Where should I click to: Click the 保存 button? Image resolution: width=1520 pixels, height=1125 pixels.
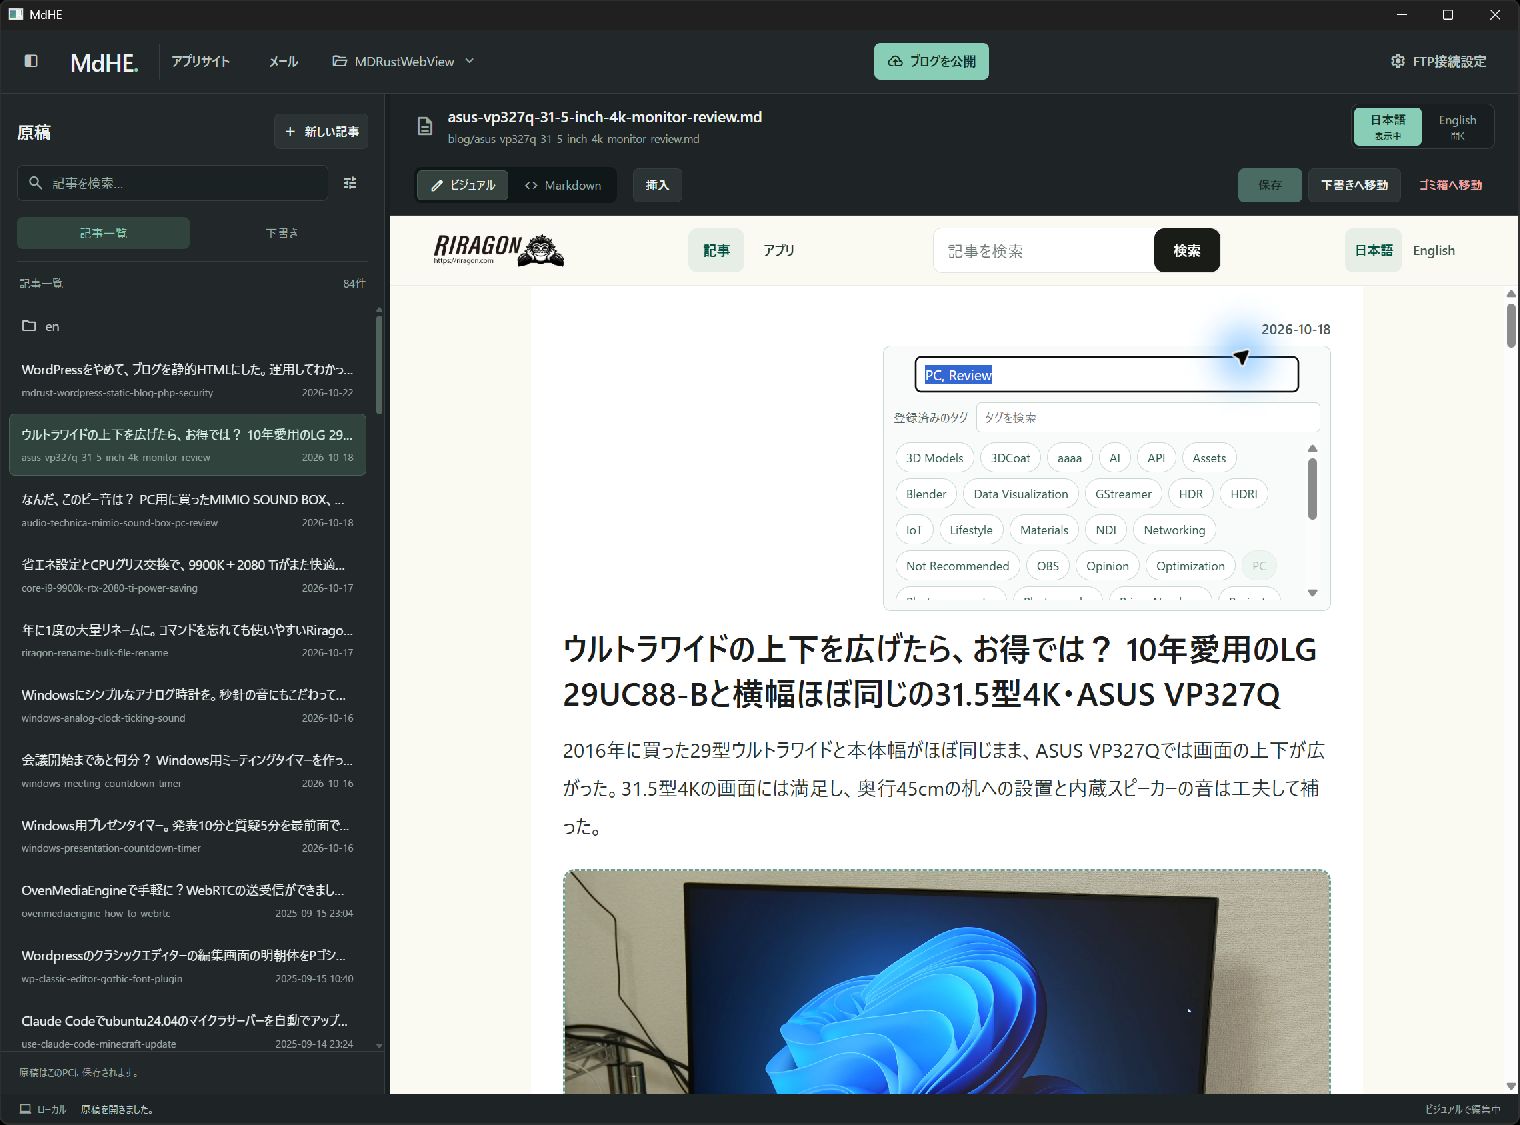click(x=1270, y=185)
